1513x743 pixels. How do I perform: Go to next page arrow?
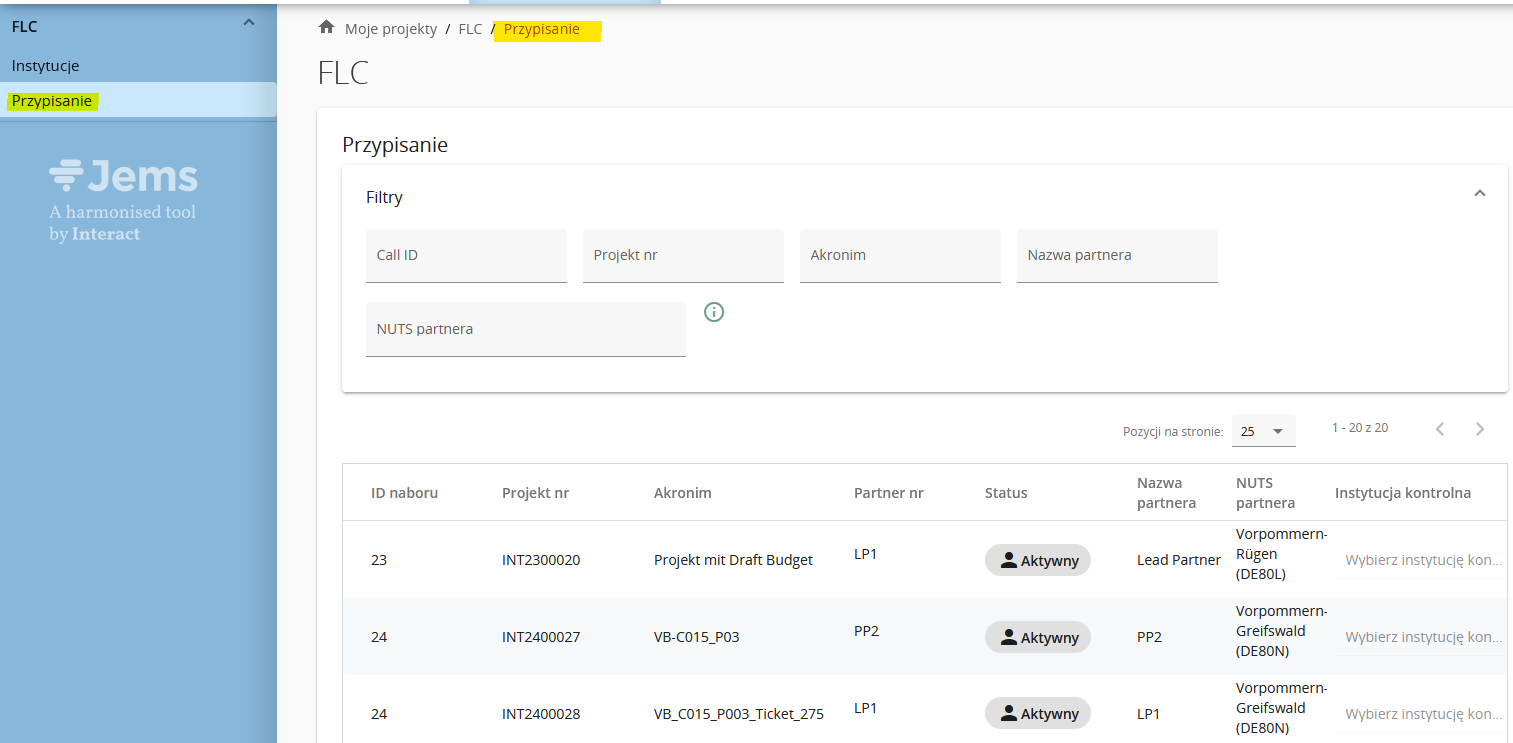pyautogui.click(x=1480, y=429)
